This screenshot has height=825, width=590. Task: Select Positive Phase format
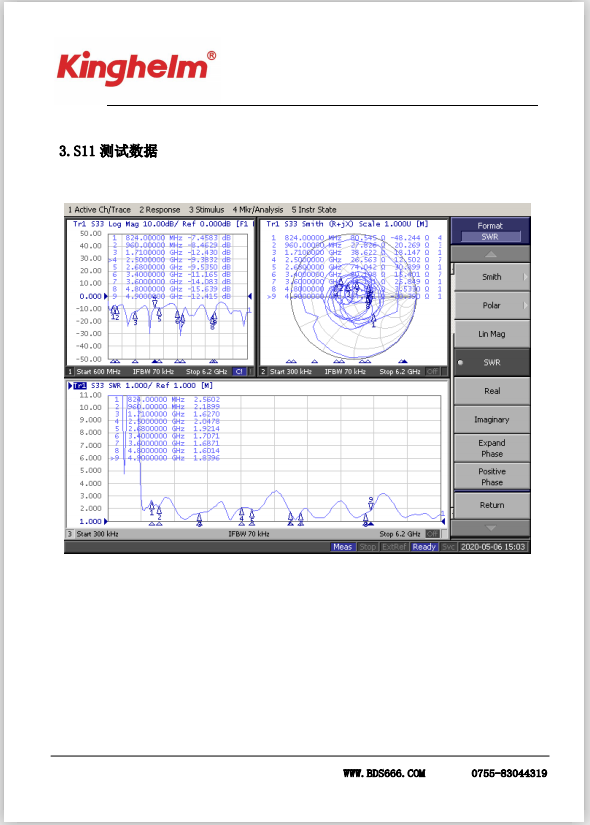click(x=492, y=477)
